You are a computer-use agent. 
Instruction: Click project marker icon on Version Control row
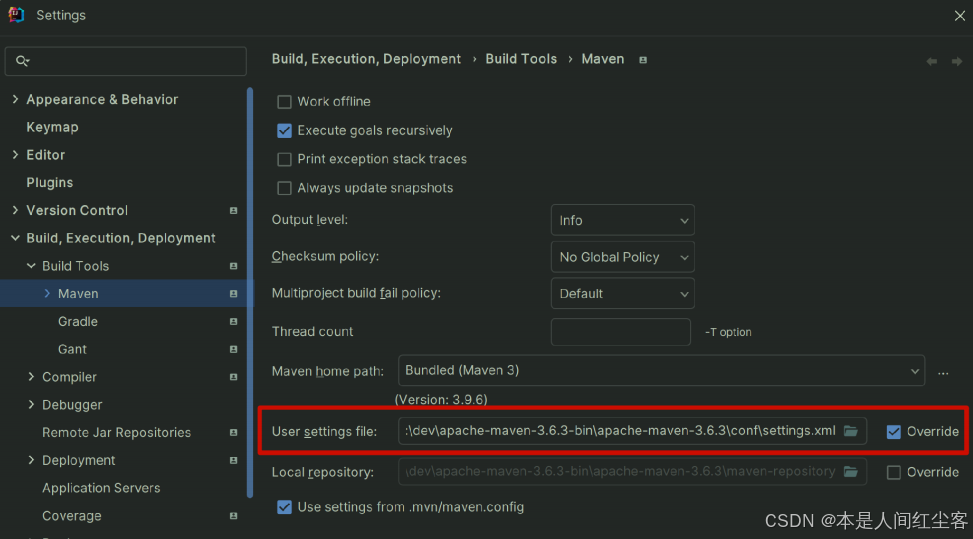233,211
